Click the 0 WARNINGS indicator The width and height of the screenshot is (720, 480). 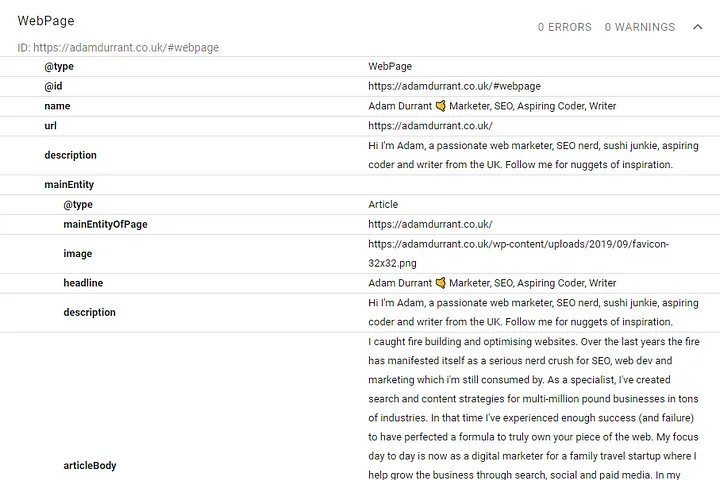pos(640,27)
